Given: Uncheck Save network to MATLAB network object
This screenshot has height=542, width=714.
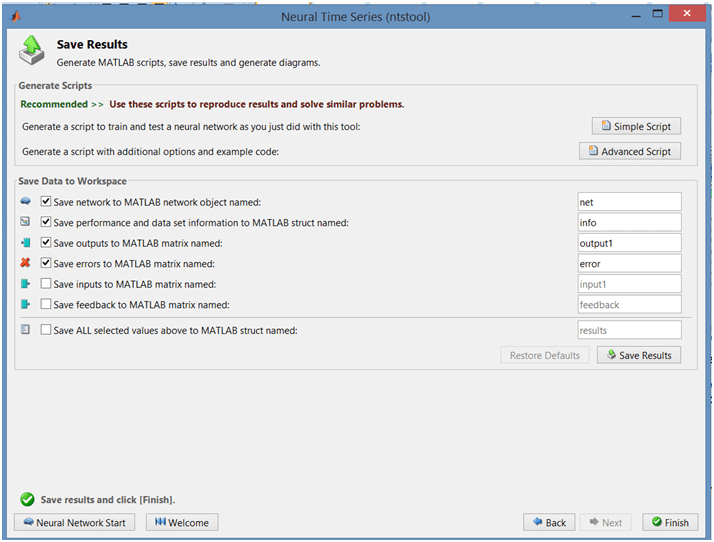Looking at the screenshot, I should [x=46, y=201].
